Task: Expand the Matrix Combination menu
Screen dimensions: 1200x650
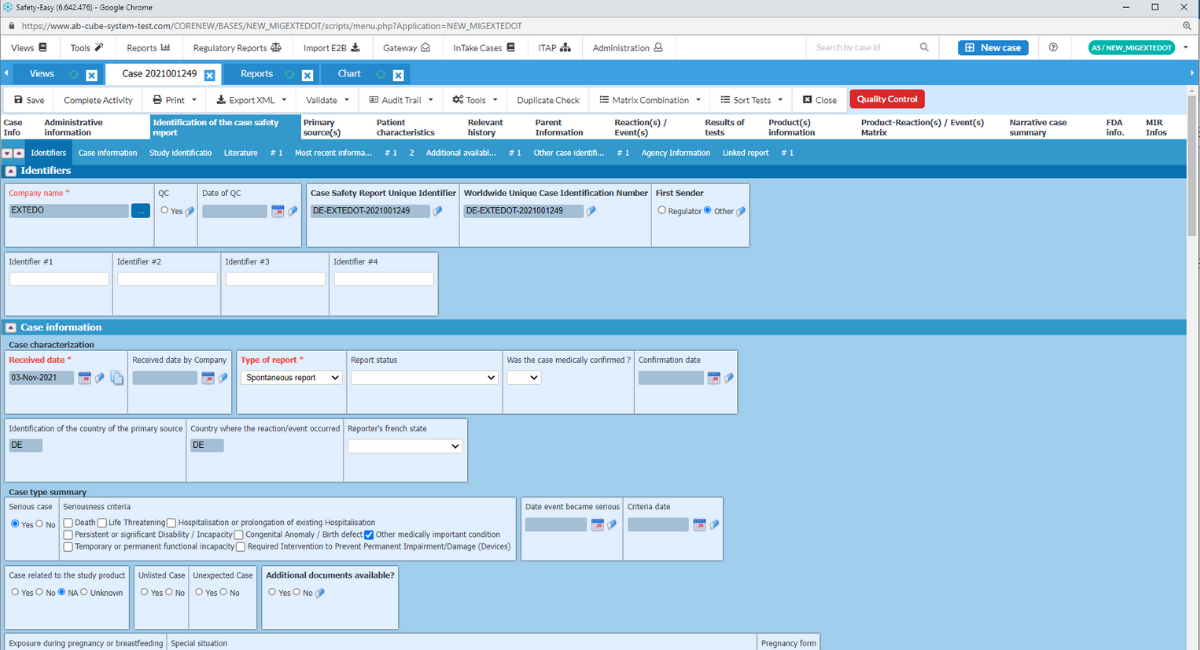Action: coord(648,99)
